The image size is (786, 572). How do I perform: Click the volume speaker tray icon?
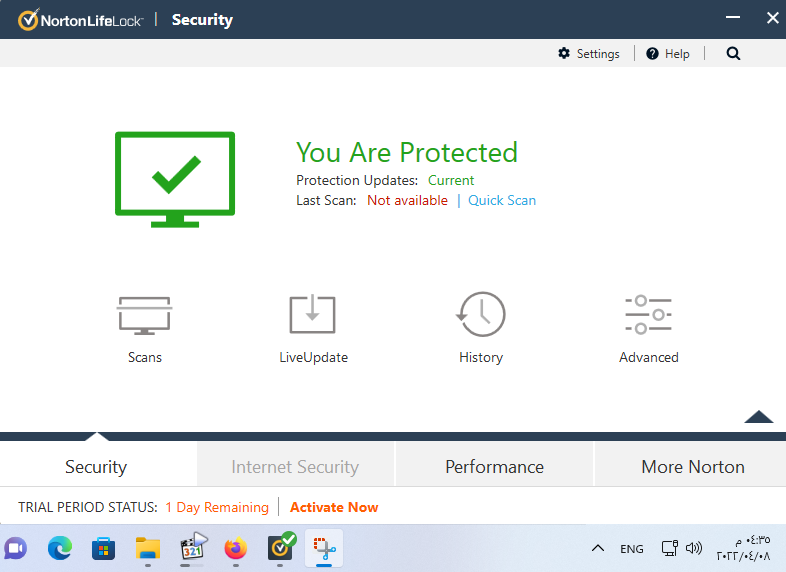[694, 548]
